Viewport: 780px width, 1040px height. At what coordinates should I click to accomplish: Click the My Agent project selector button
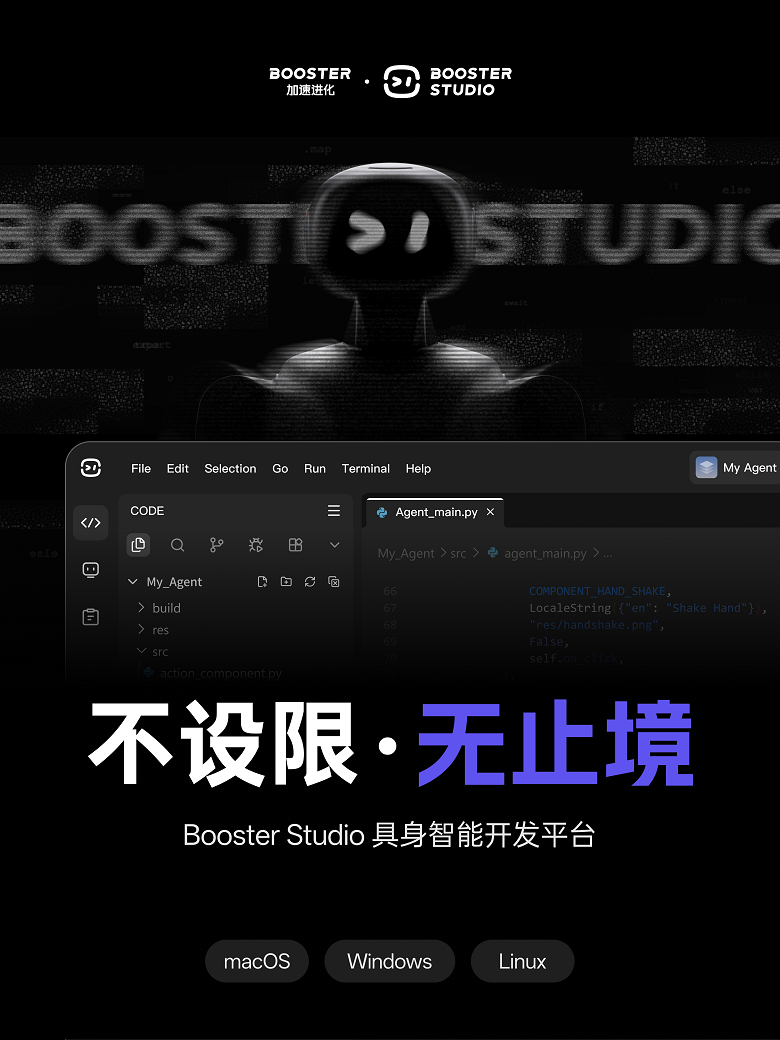tap(735, 468)
